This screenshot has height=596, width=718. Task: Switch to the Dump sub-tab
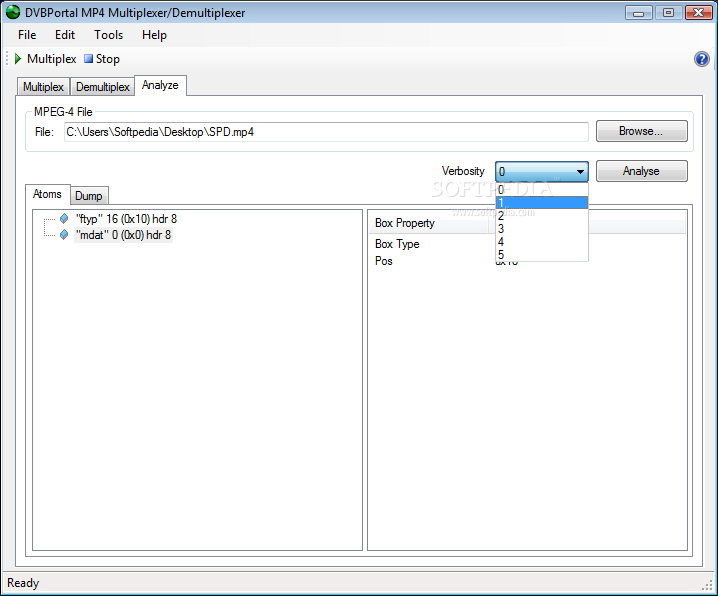[x=89, y=195]
